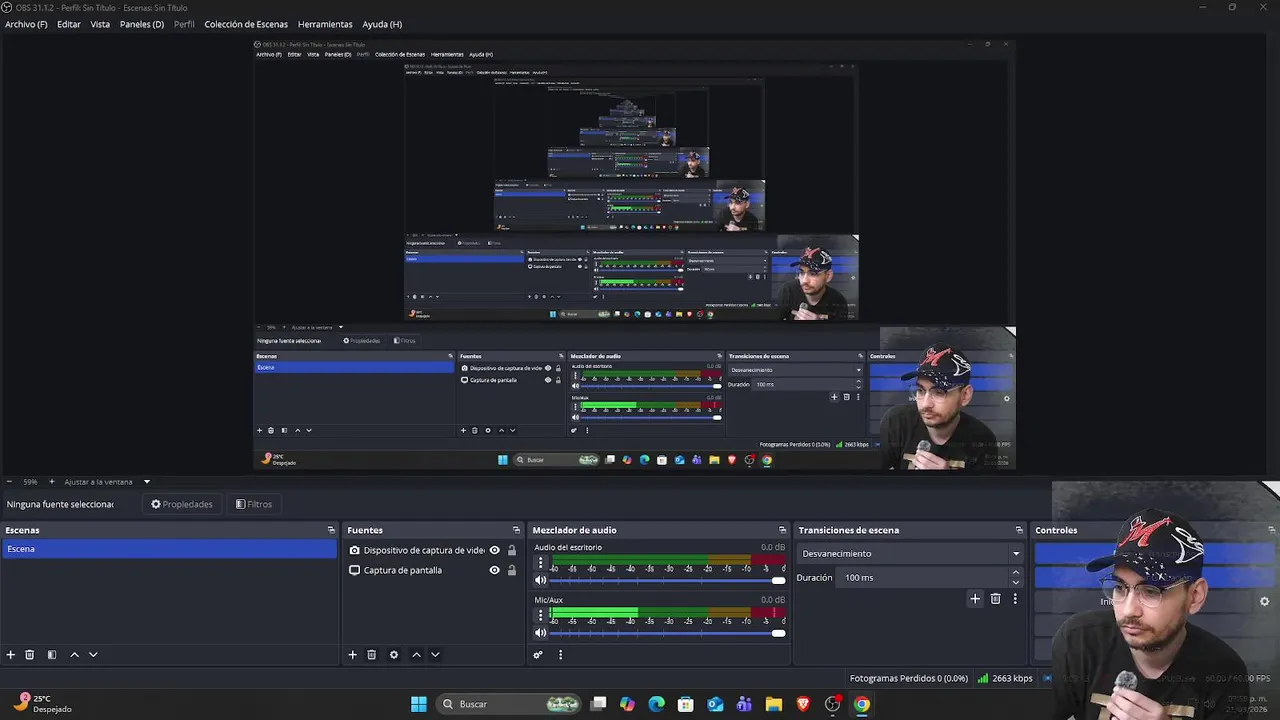Open Google Chrome from taskbar

pos(862,704)
